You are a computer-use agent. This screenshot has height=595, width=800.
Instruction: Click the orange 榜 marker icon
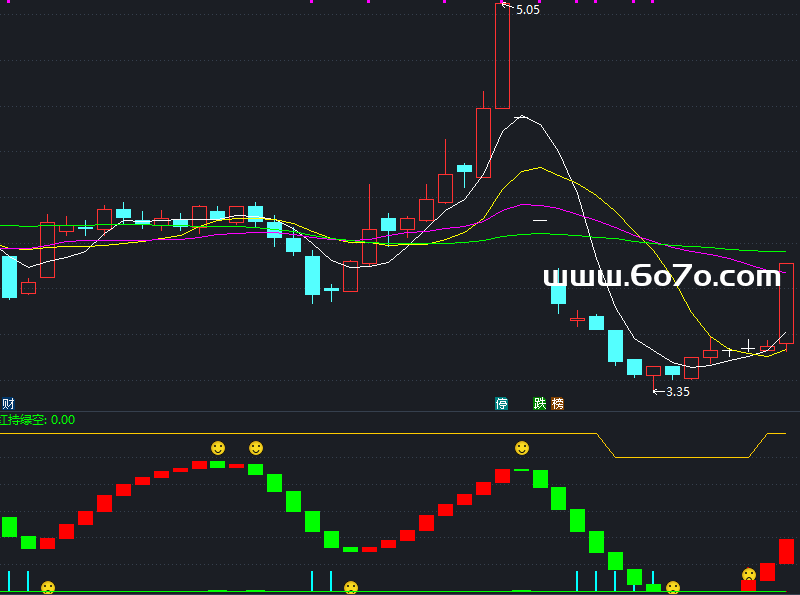[x=558, y=404]
